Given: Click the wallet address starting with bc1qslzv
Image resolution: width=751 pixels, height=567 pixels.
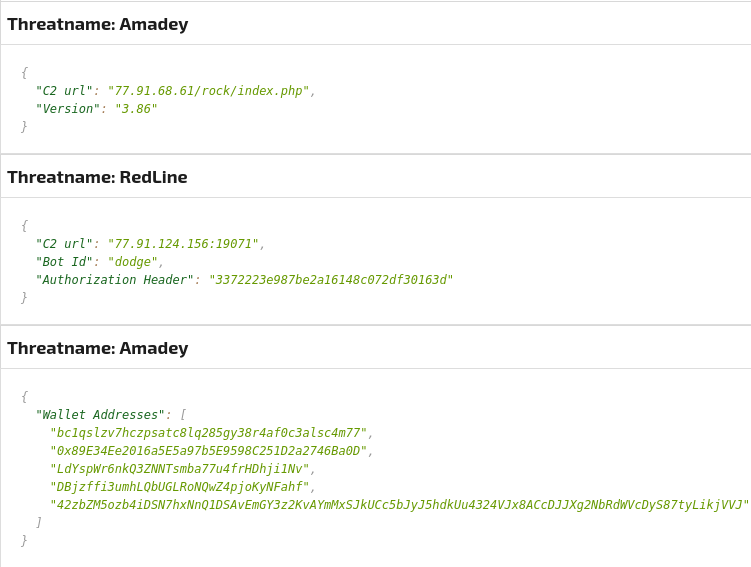Looking at the screenshot, I should [x=208, y=433].
